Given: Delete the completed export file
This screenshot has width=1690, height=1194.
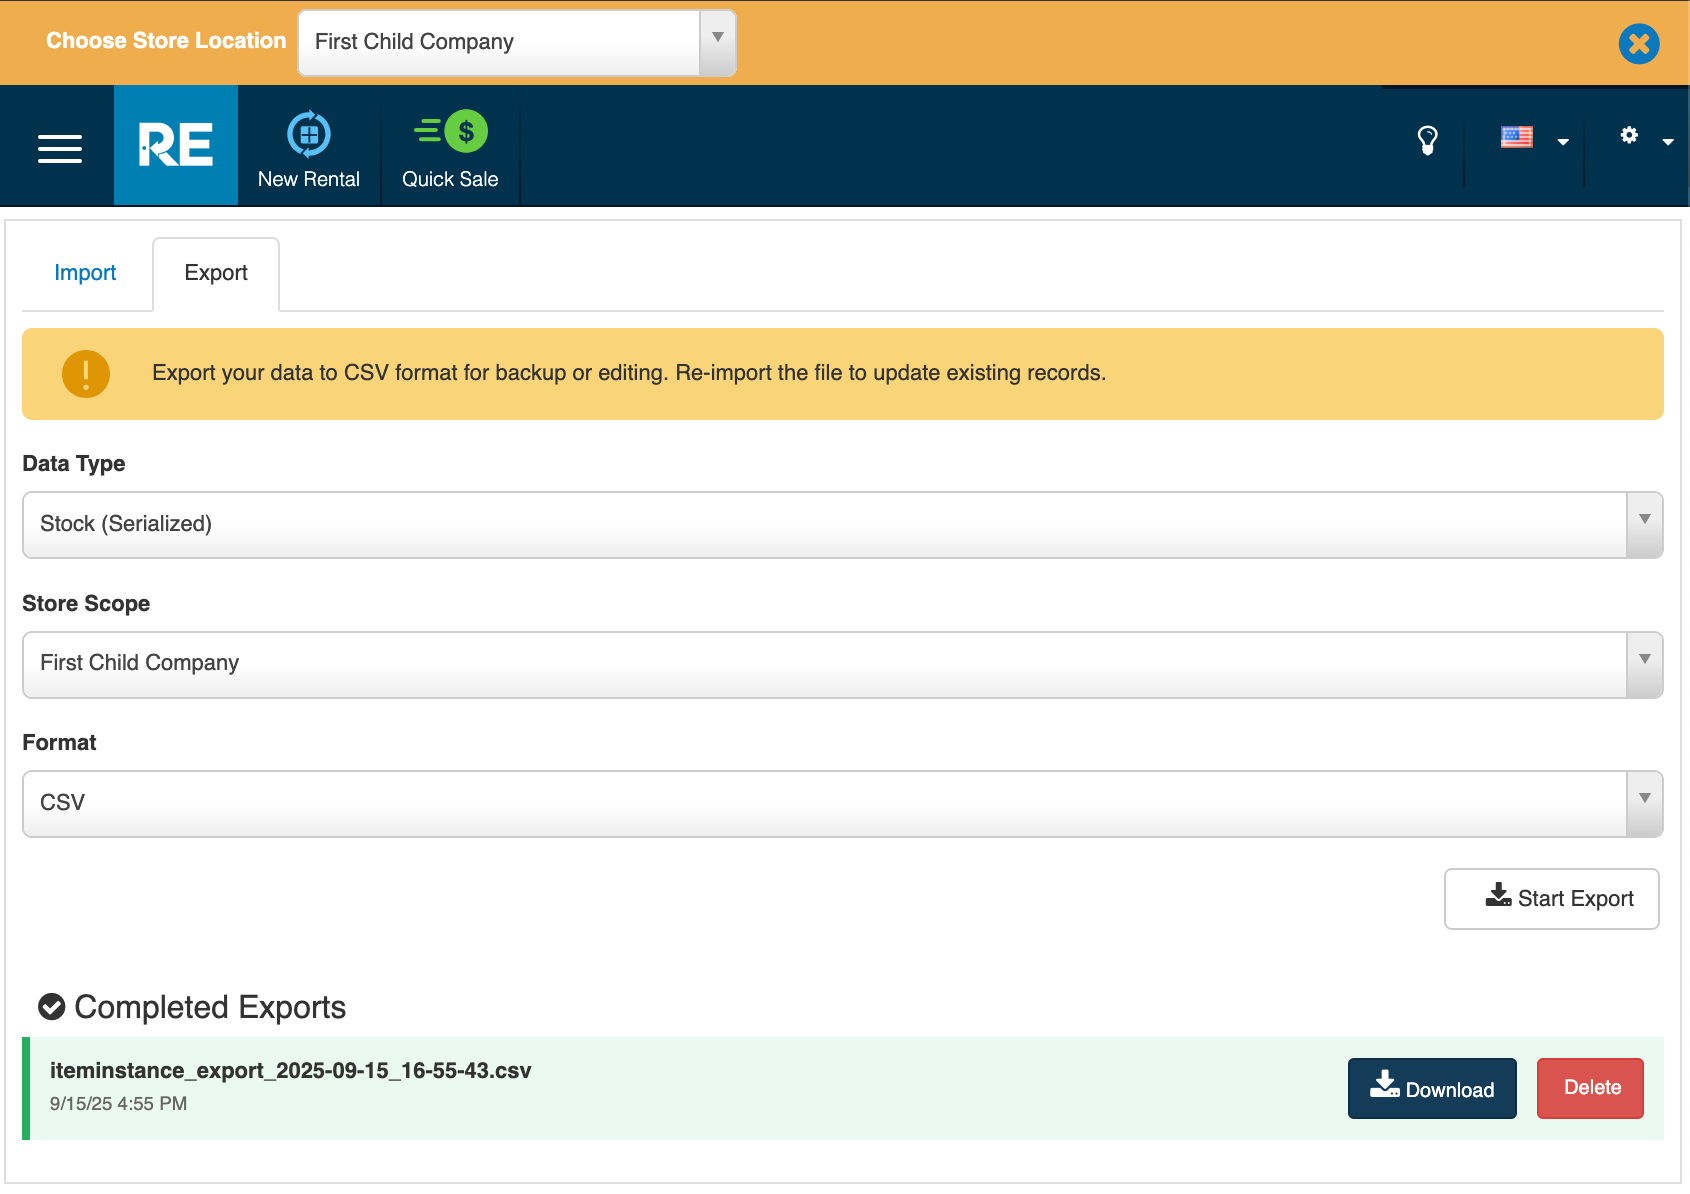Looking at the screenshot, I should coord(1590,1088).
